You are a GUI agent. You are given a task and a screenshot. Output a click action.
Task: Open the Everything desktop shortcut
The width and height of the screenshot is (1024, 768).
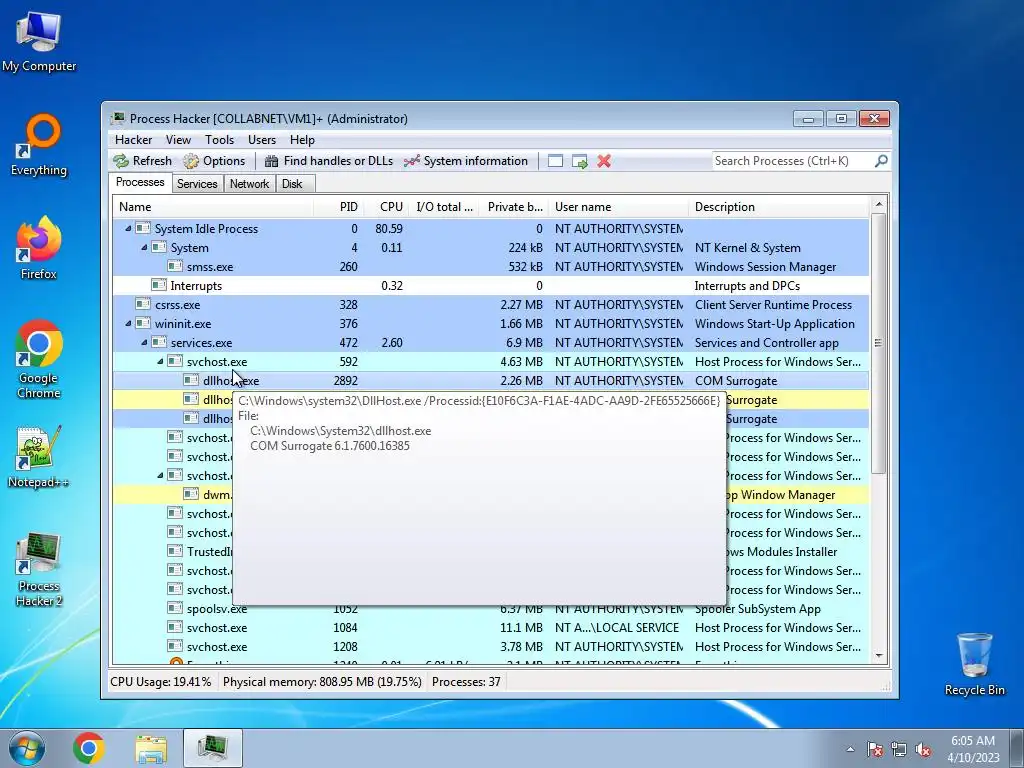click(x=39, y=145)
